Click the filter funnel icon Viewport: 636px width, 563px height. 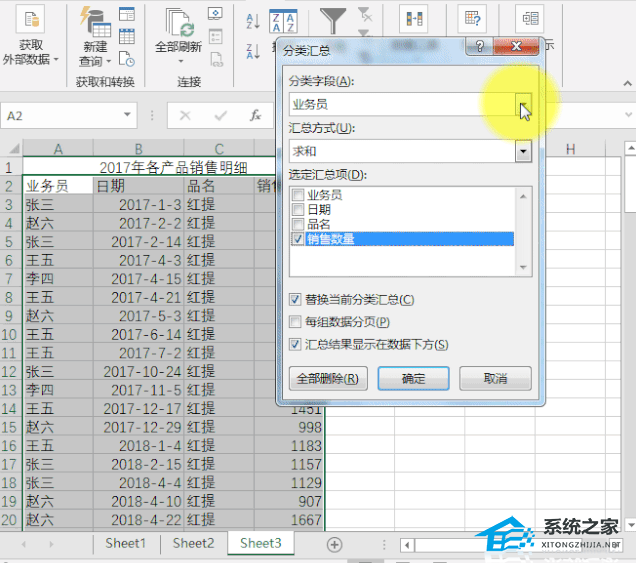tap(332, 20)
